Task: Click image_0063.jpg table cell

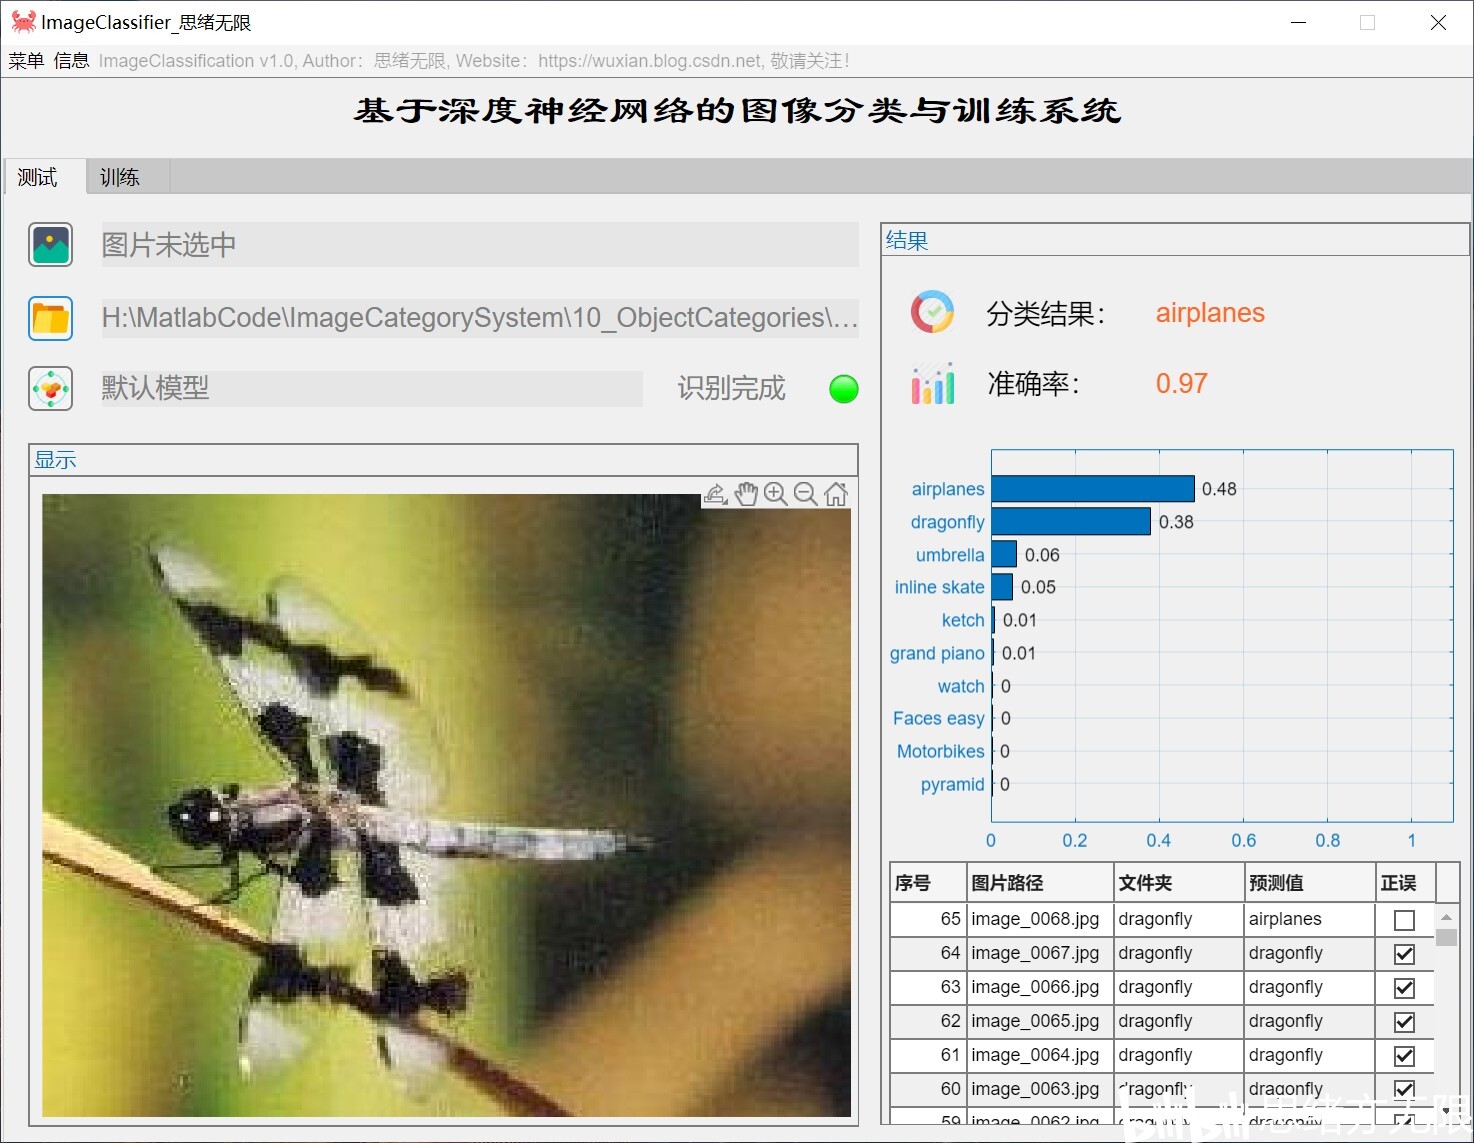Action: pyautogui.click(x=1041, y=1089)
